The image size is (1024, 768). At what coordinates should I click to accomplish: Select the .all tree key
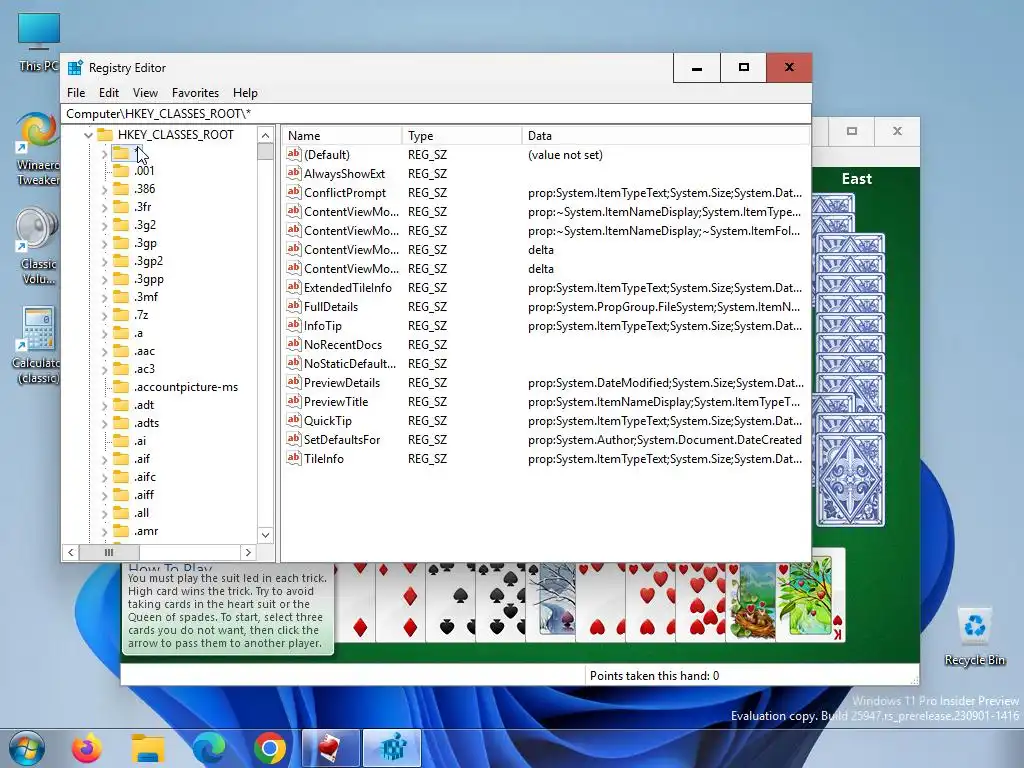click(141, 513)
